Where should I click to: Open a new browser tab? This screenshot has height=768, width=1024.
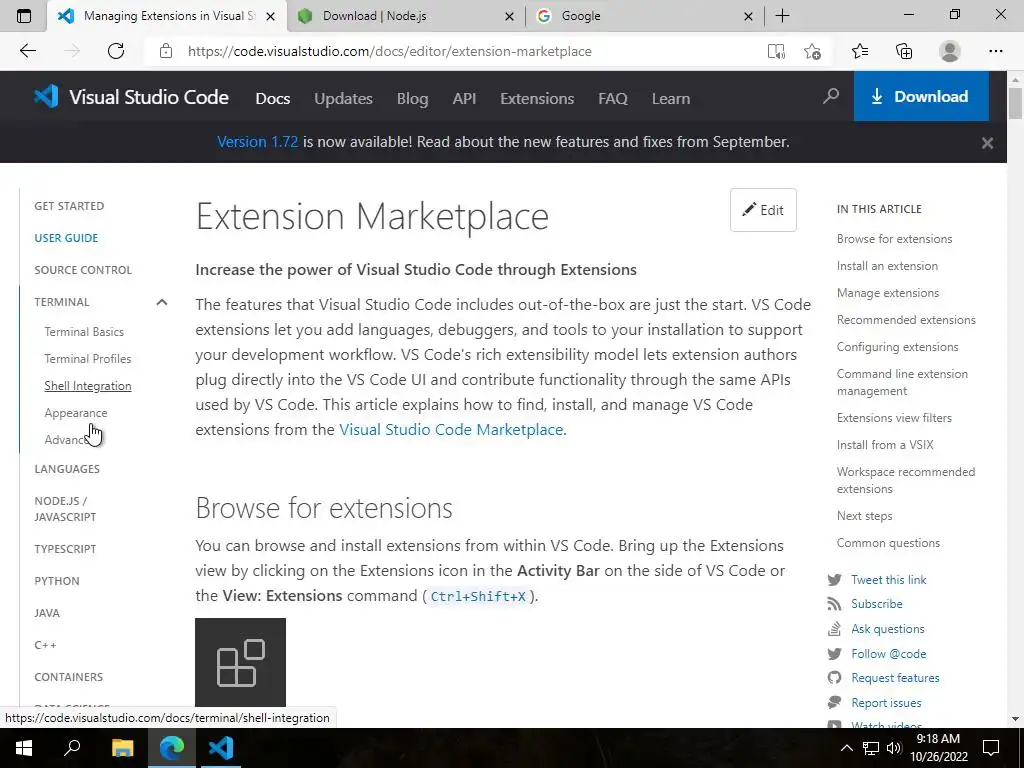pos(782,16)
